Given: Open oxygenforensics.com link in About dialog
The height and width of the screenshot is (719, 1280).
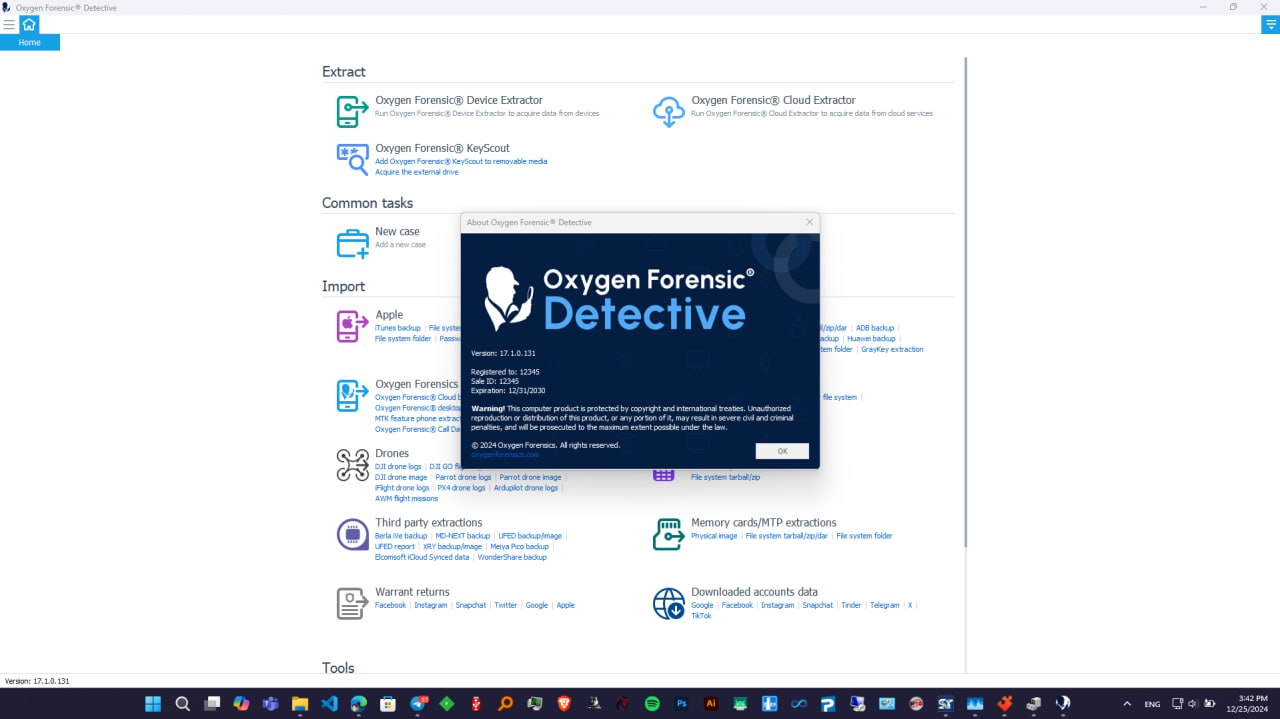Looking at the screenshot, I should pos(505,454).
